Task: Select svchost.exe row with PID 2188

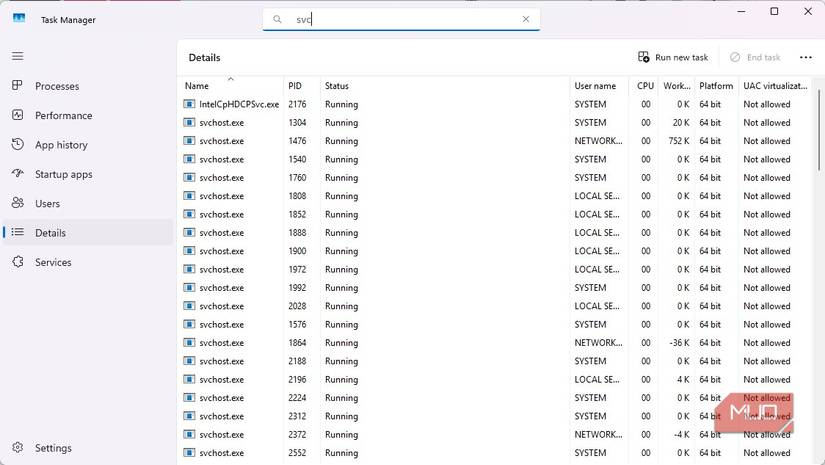Action: (495, 361)
